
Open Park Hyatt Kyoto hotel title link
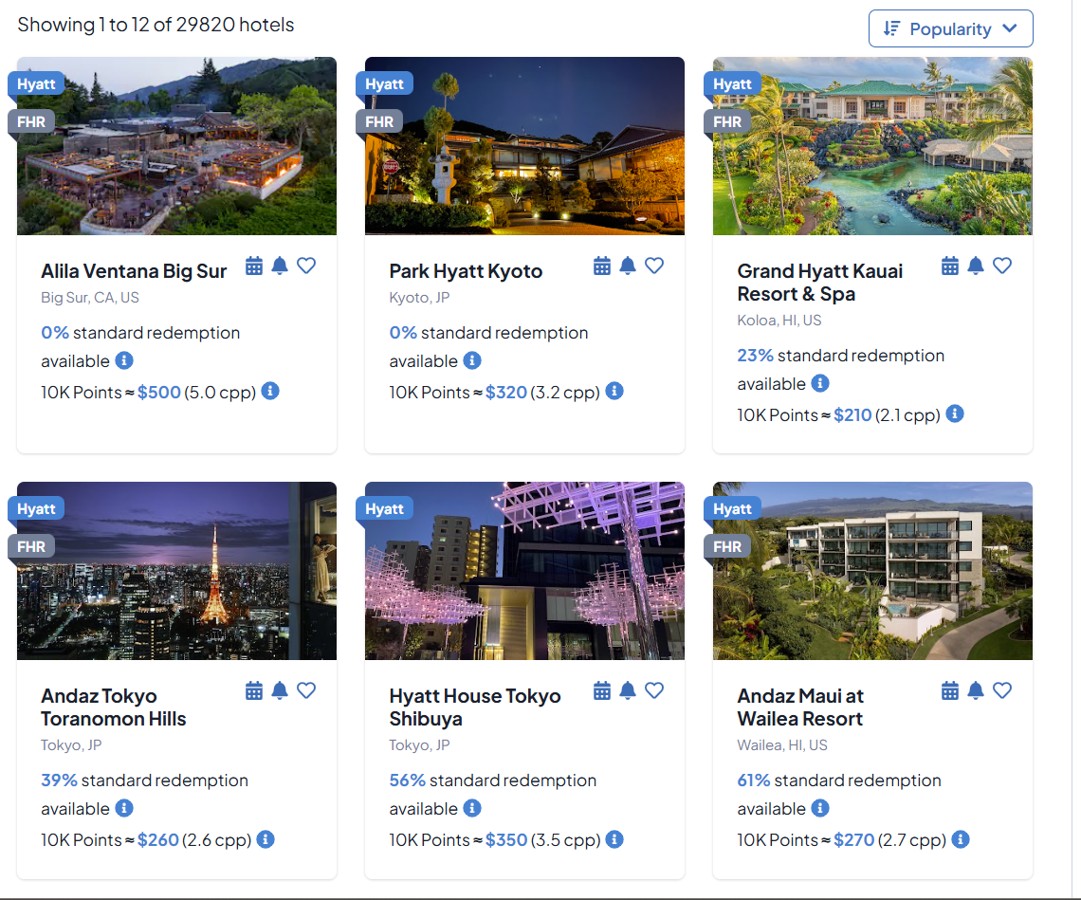pos(465,271)
